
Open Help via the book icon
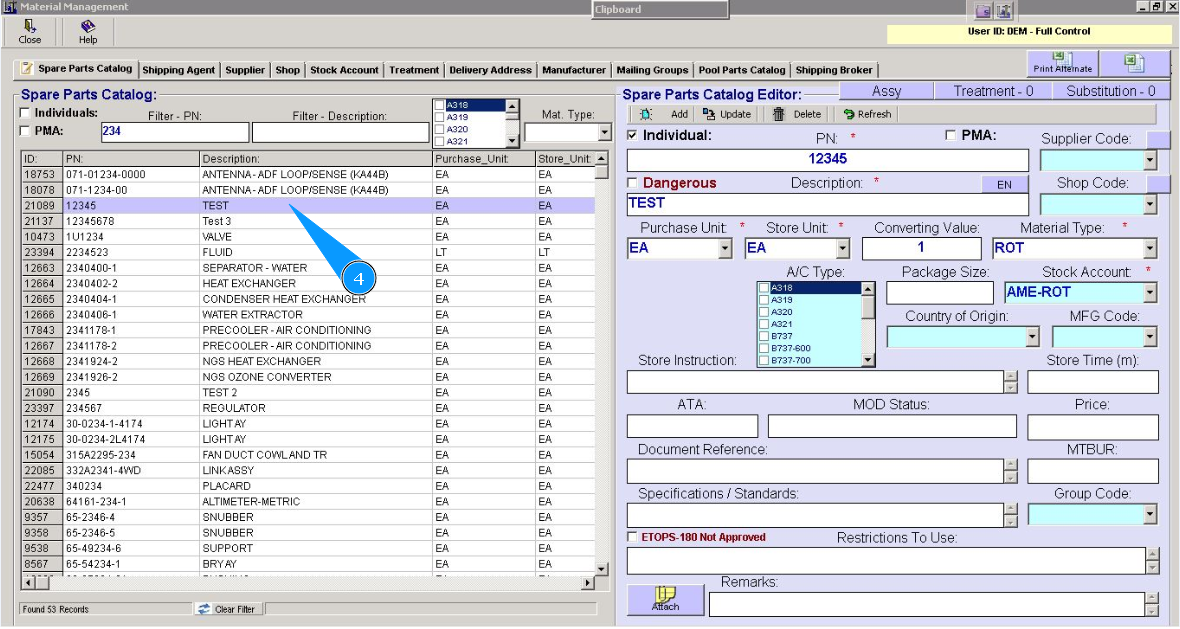[88, 27]
